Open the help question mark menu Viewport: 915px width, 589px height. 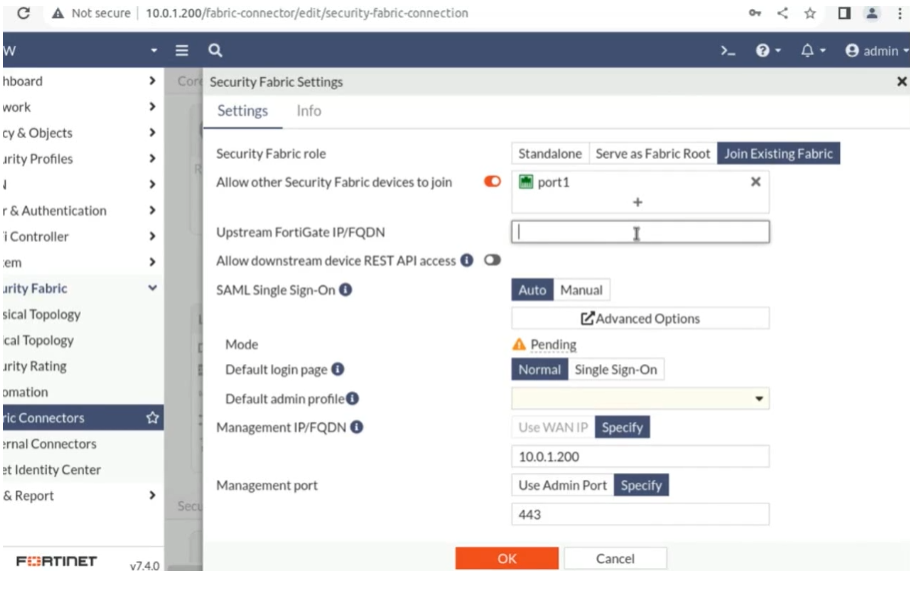pos(768,51)
